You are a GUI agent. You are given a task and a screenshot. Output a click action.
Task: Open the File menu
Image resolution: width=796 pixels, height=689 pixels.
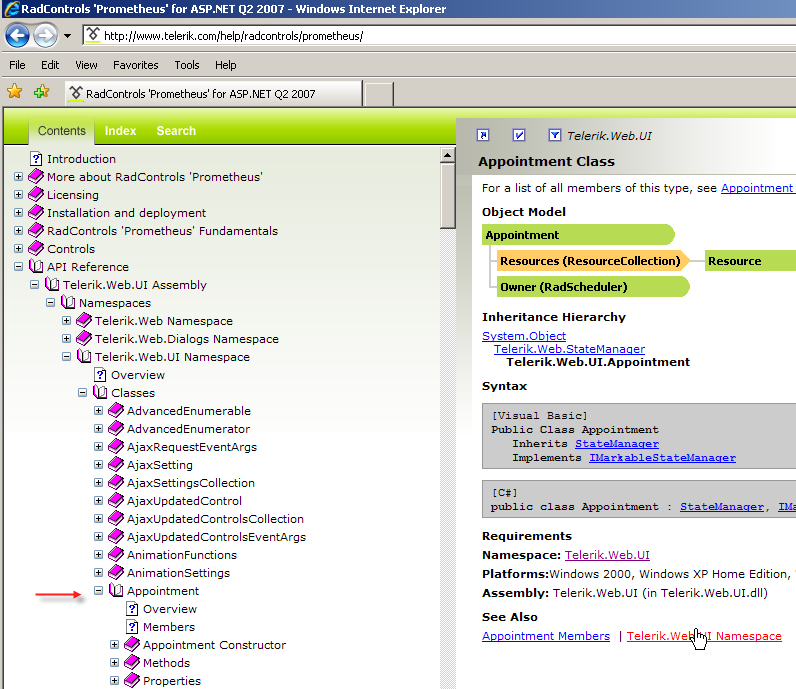pyautogui.click(x=17, y=65)
